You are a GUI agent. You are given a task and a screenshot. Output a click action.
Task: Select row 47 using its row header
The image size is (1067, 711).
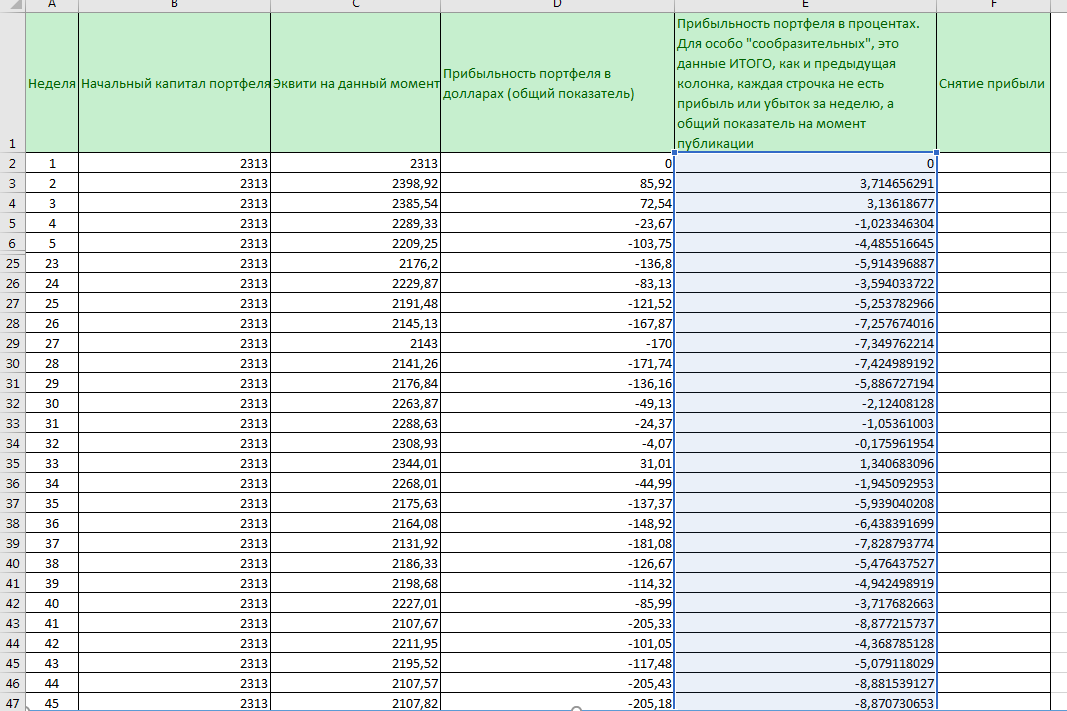click(12, 702)
